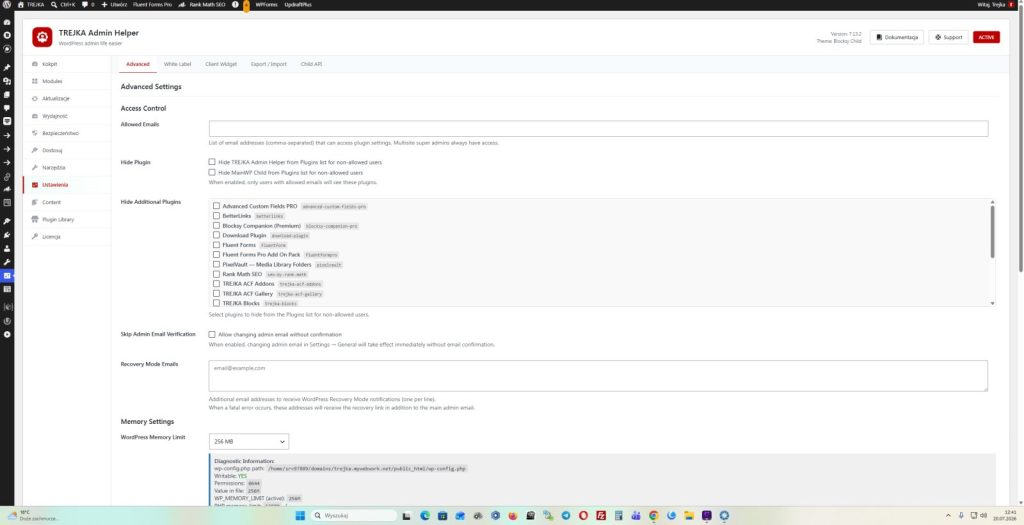This screenshot has height=525, width=1024.
Task: Open Tools wrench icon in WordPress sidebar
Action: coord(7,262)
